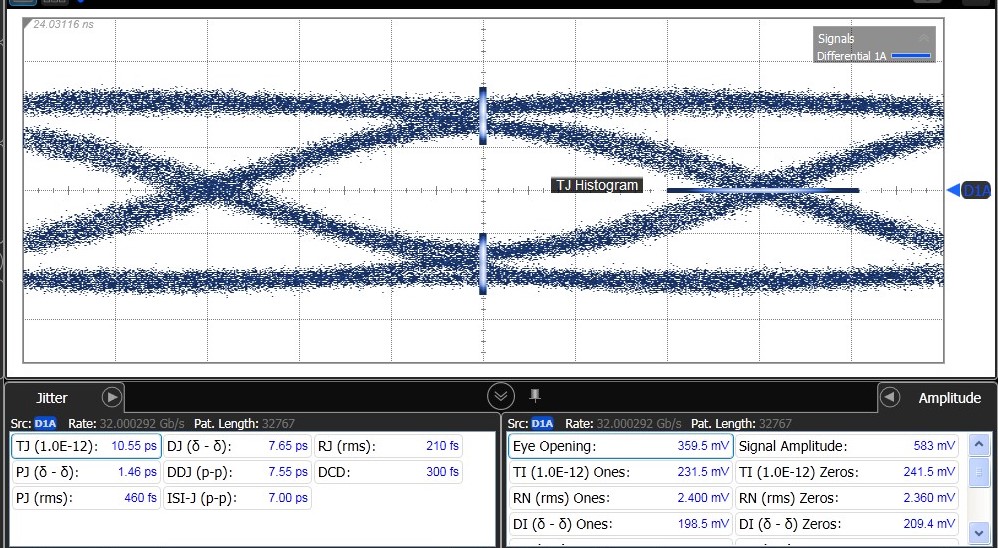The image size is (998, 548).
Task: Select the Signal Amplitude measurement
Action: 846,446
